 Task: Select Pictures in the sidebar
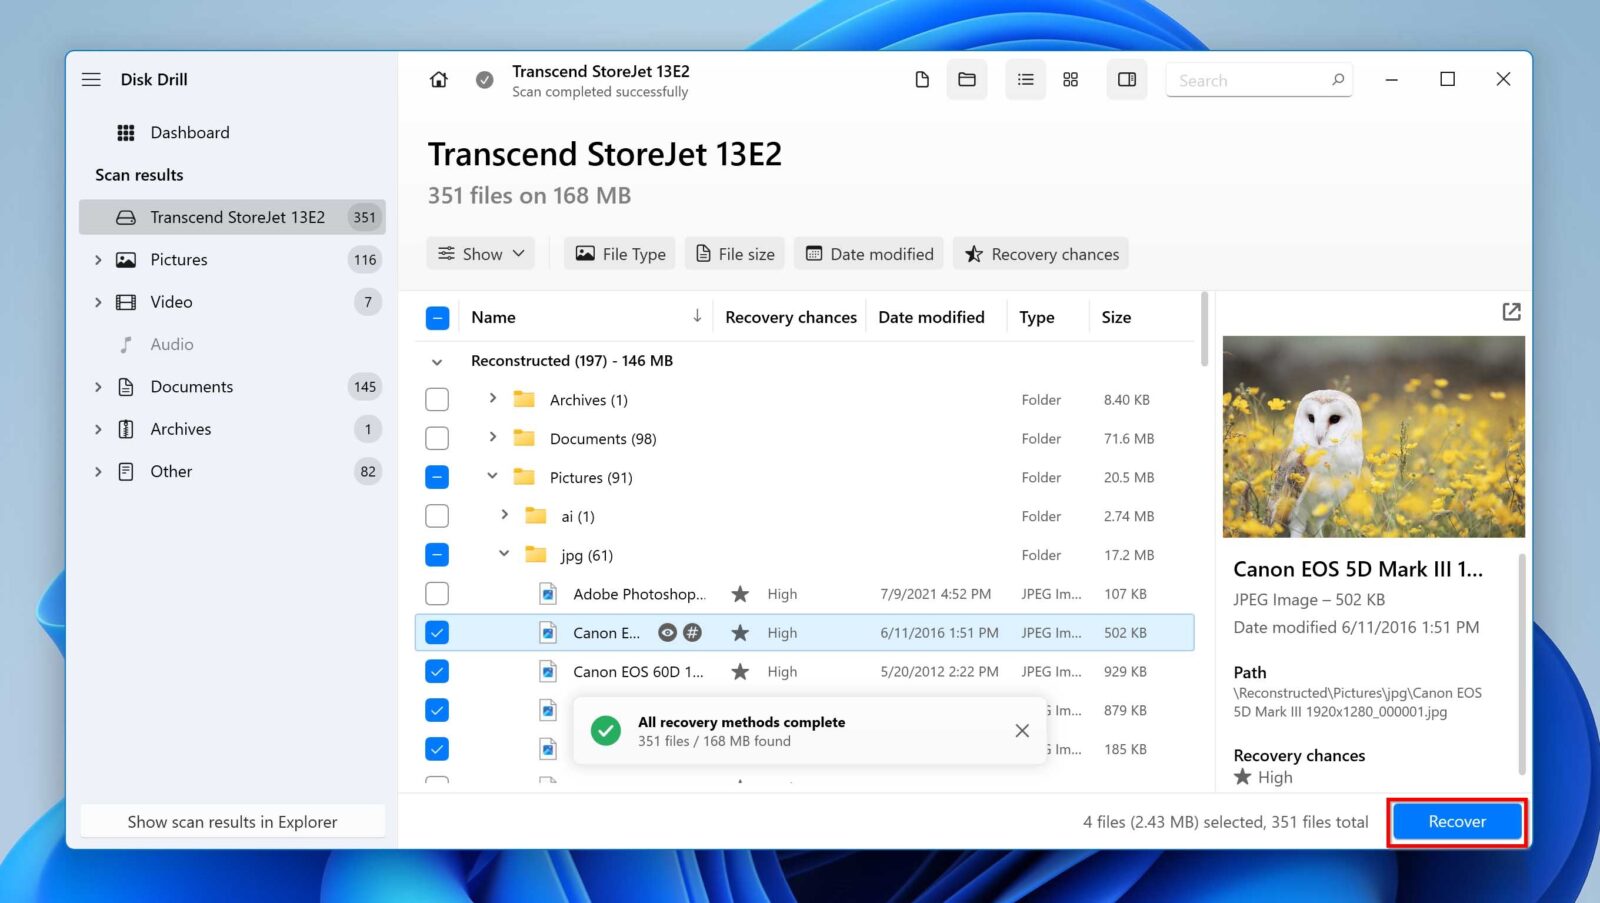point(179,259)
